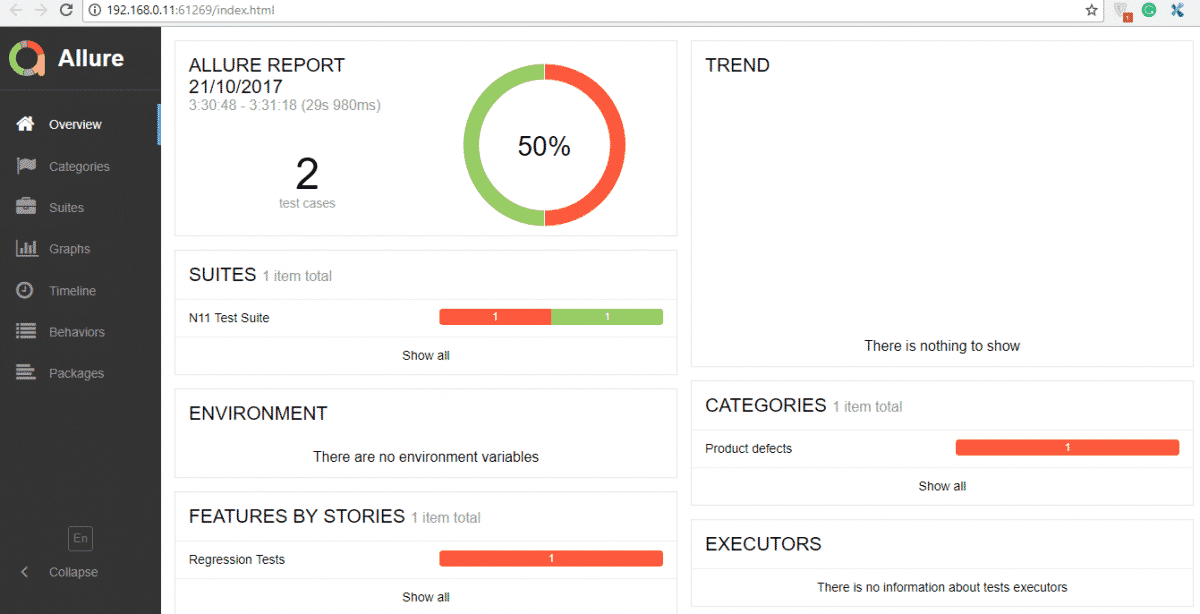
Task: Open the Product defects category
Action: coord(942,448)
